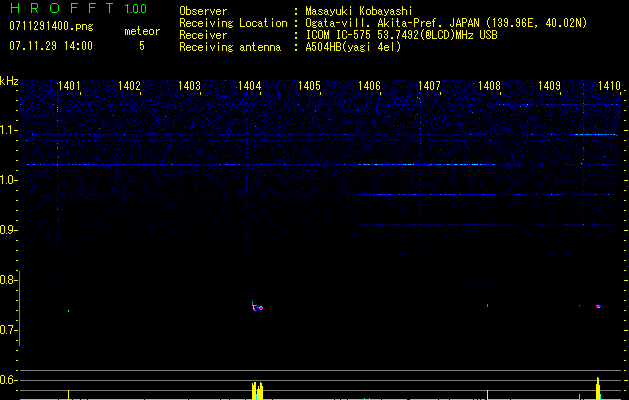Click the yellow power spike below 1404
629x400 pixels.
pos(257,390)
